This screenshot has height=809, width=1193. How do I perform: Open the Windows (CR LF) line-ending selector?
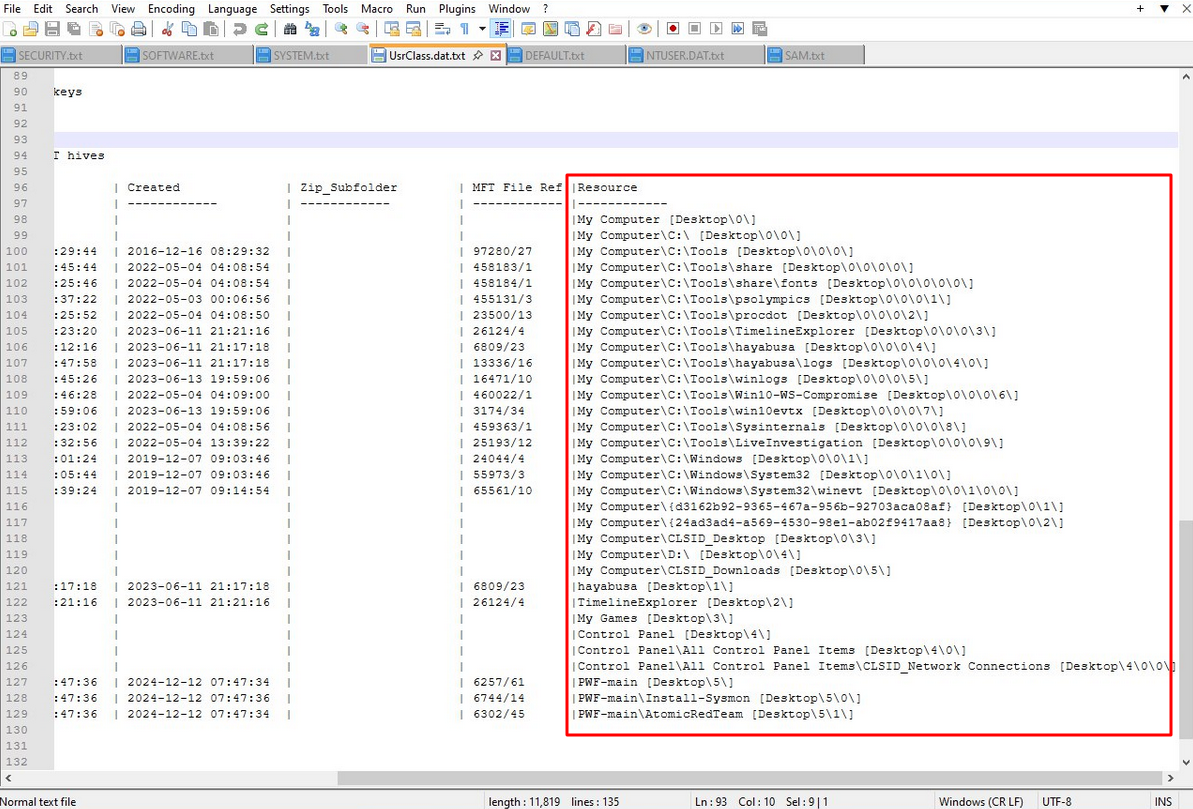(x=980, y=801)
